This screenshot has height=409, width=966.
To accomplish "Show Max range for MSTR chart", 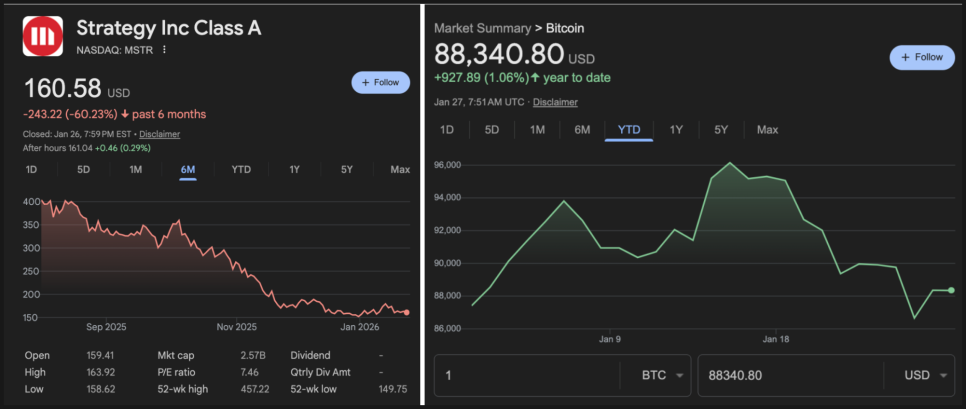I will [x=400, y=169].
